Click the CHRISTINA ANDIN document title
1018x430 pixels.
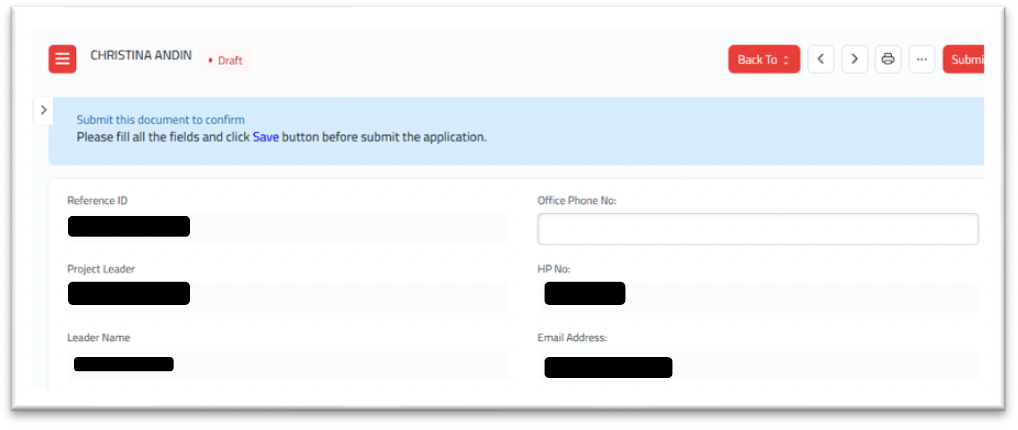click(x=141, y=55)
